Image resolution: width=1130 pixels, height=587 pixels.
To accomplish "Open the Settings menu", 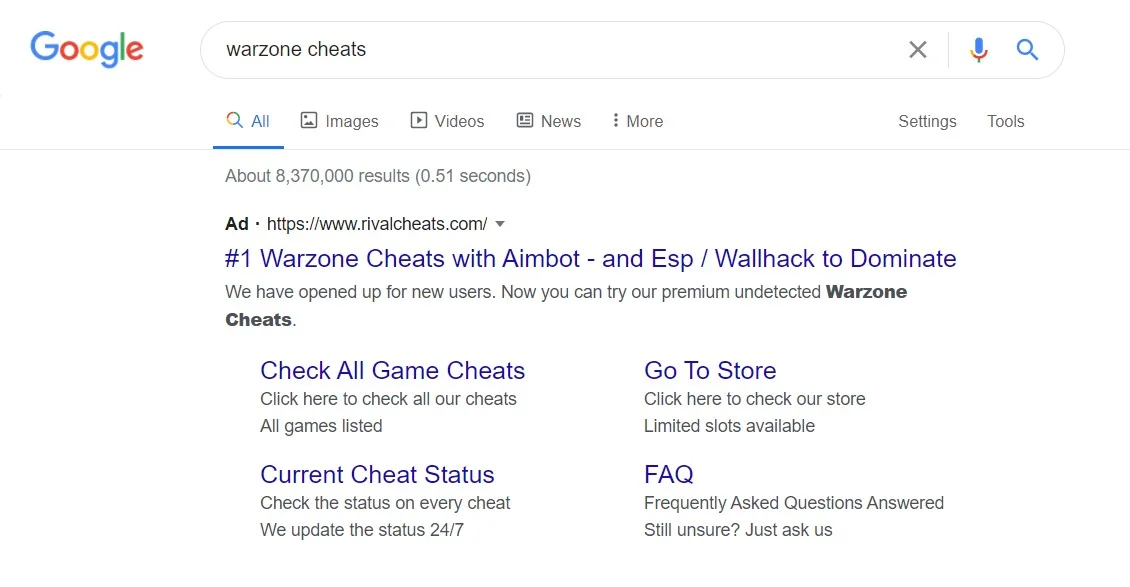I will click(x=927, y=121).
